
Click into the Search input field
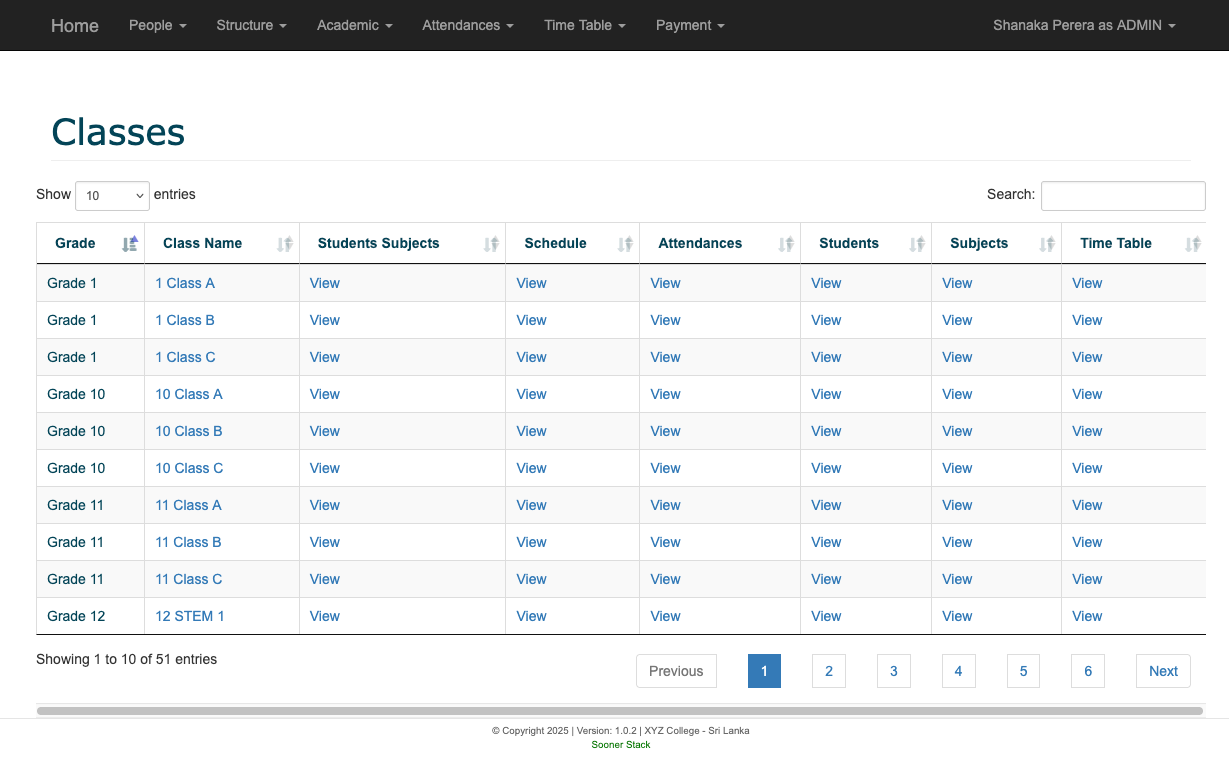tap(1123, 196)
